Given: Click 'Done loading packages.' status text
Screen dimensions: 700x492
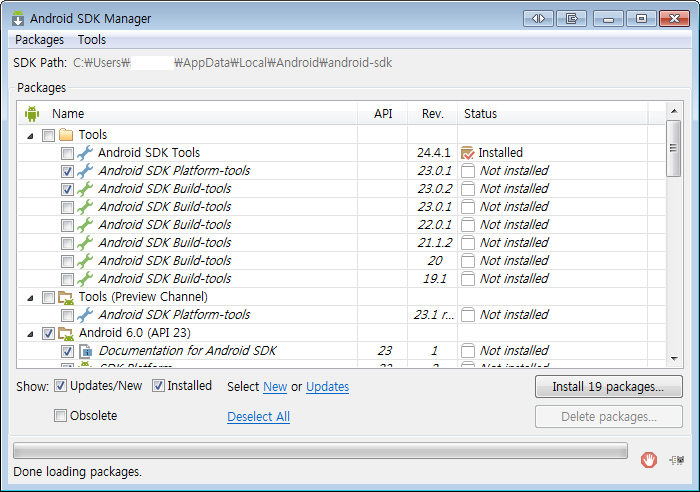Looking at the screenshot, I should click(77, 472).
